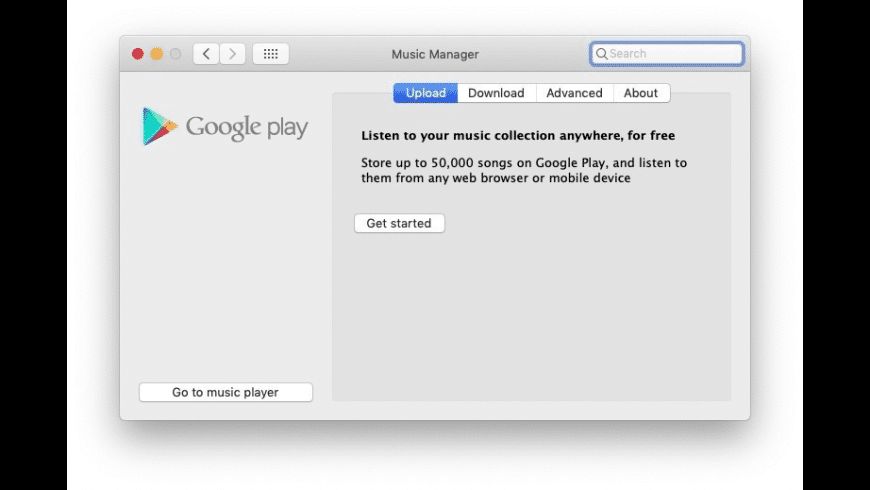Viewport: 870px width, 490px height.
Task: Click the Get started button
Action: [x=399, y=223]
